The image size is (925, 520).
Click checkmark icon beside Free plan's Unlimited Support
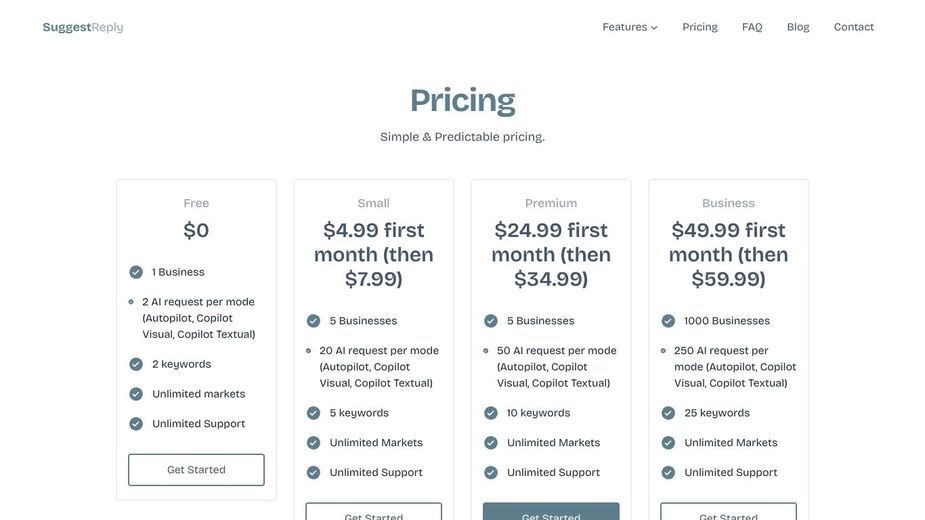tap(136, 424)
